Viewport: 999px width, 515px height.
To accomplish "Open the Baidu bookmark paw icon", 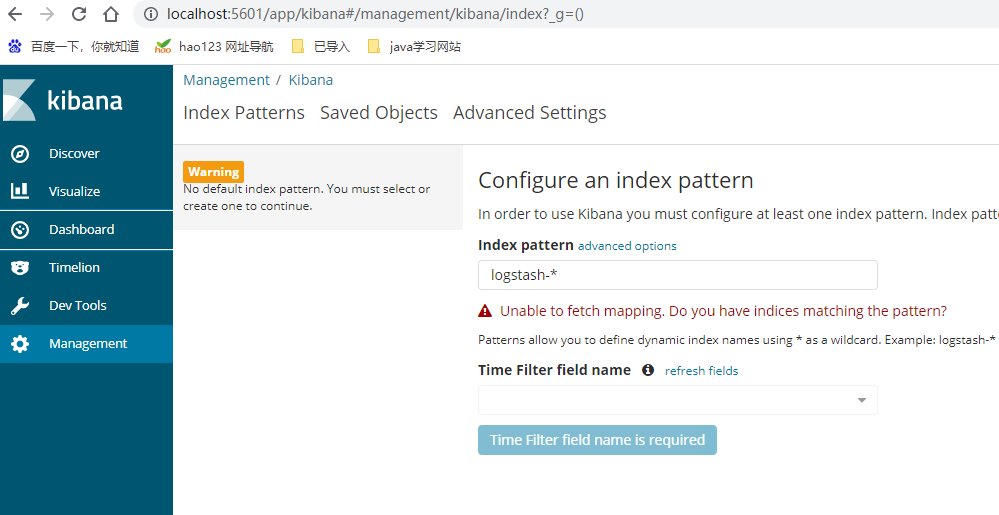I will 15,47.
